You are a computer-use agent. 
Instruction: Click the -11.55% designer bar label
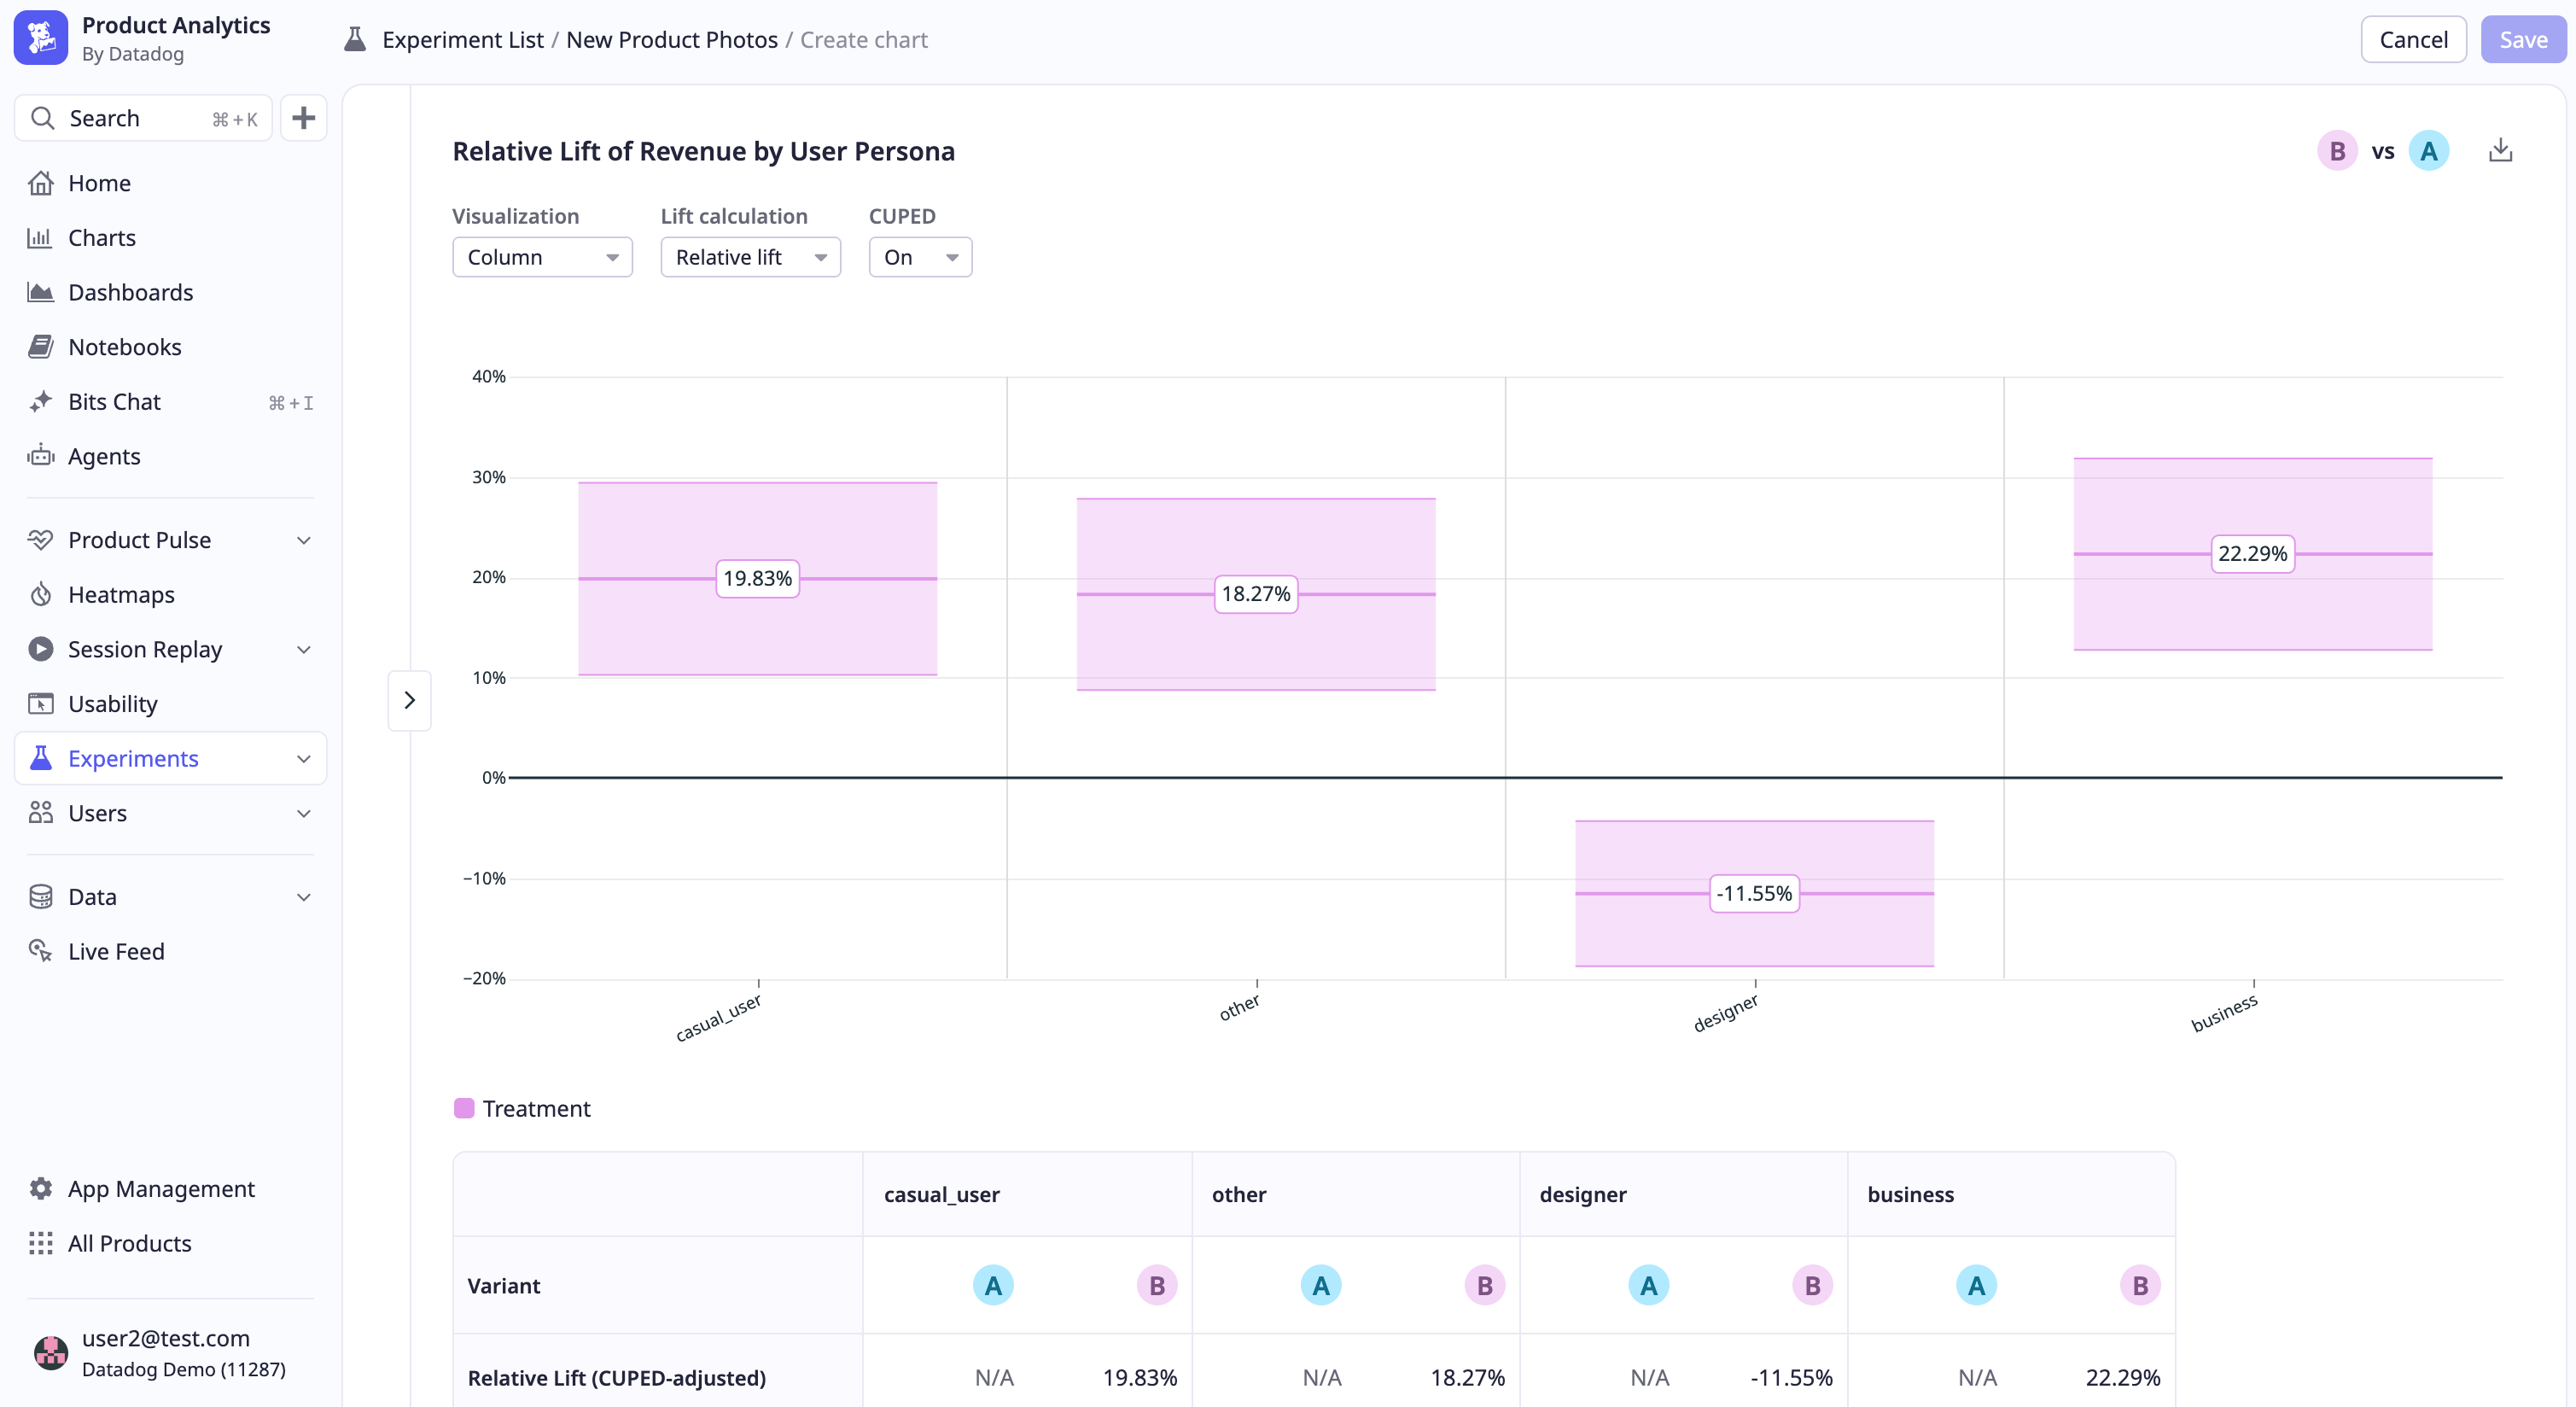coord(1754,894)
